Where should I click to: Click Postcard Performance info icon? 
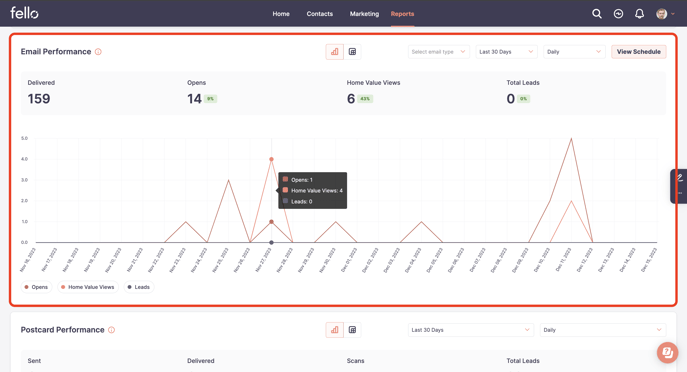click(111, 330)
